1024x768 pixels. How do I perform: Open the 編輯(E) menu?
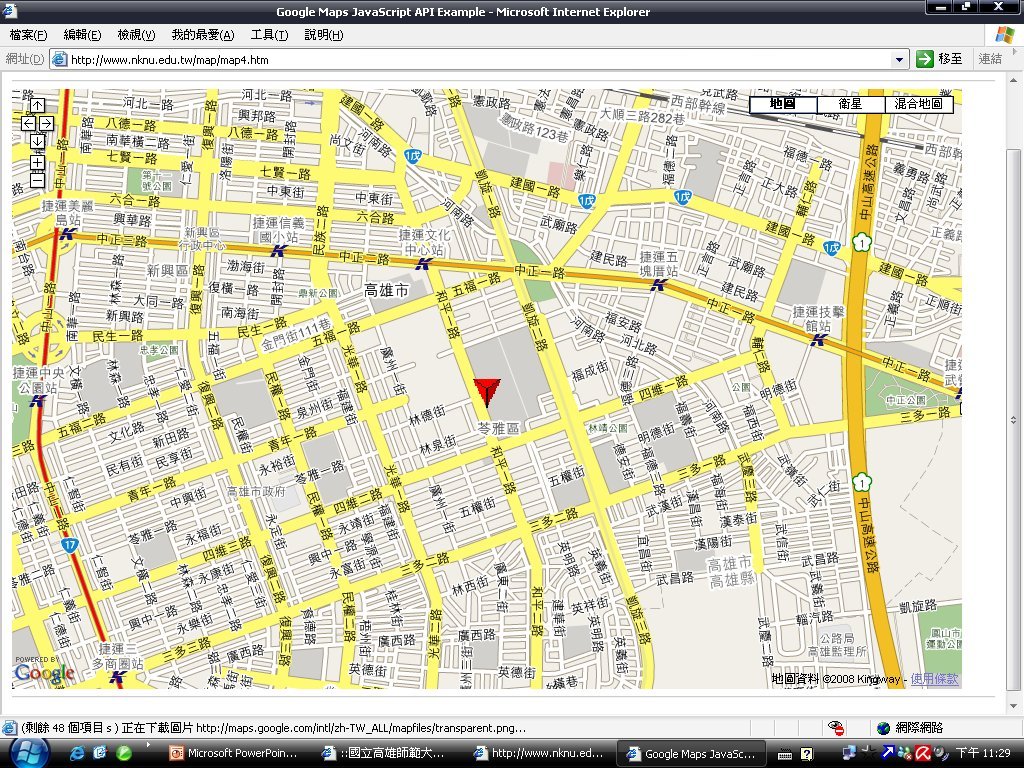point(82,35)
